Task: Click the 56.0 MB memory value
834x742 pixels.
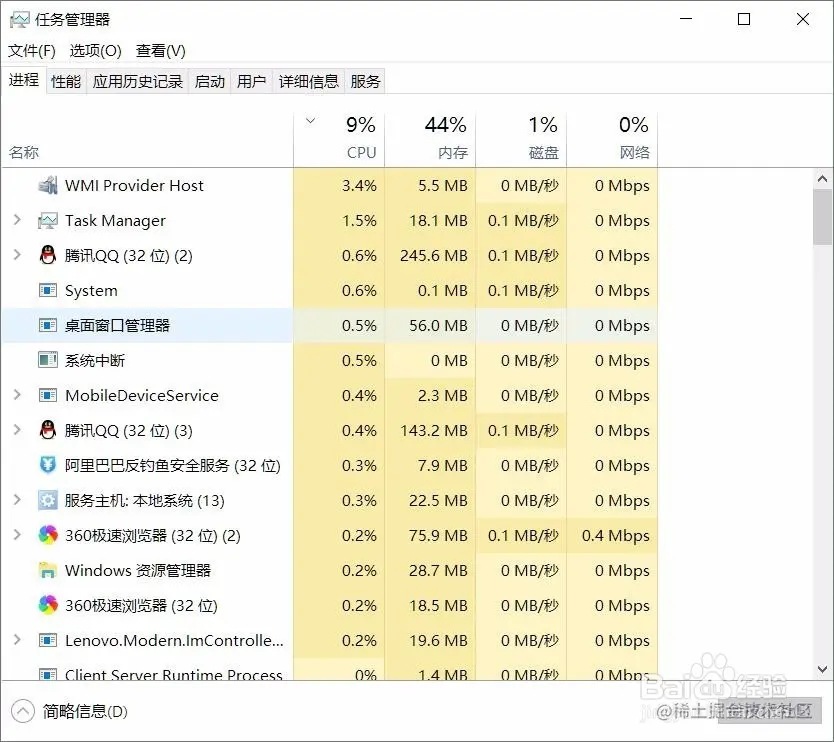Action: pyautogui.click(x=438, y=325)
